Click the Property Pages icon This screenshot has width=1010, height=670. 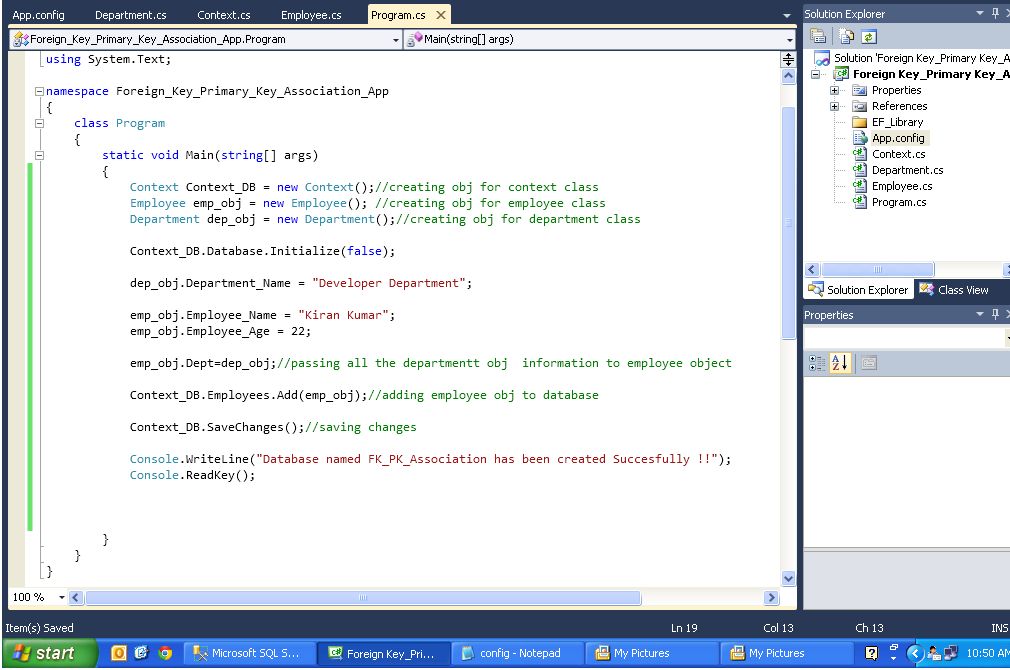[868, 363]
